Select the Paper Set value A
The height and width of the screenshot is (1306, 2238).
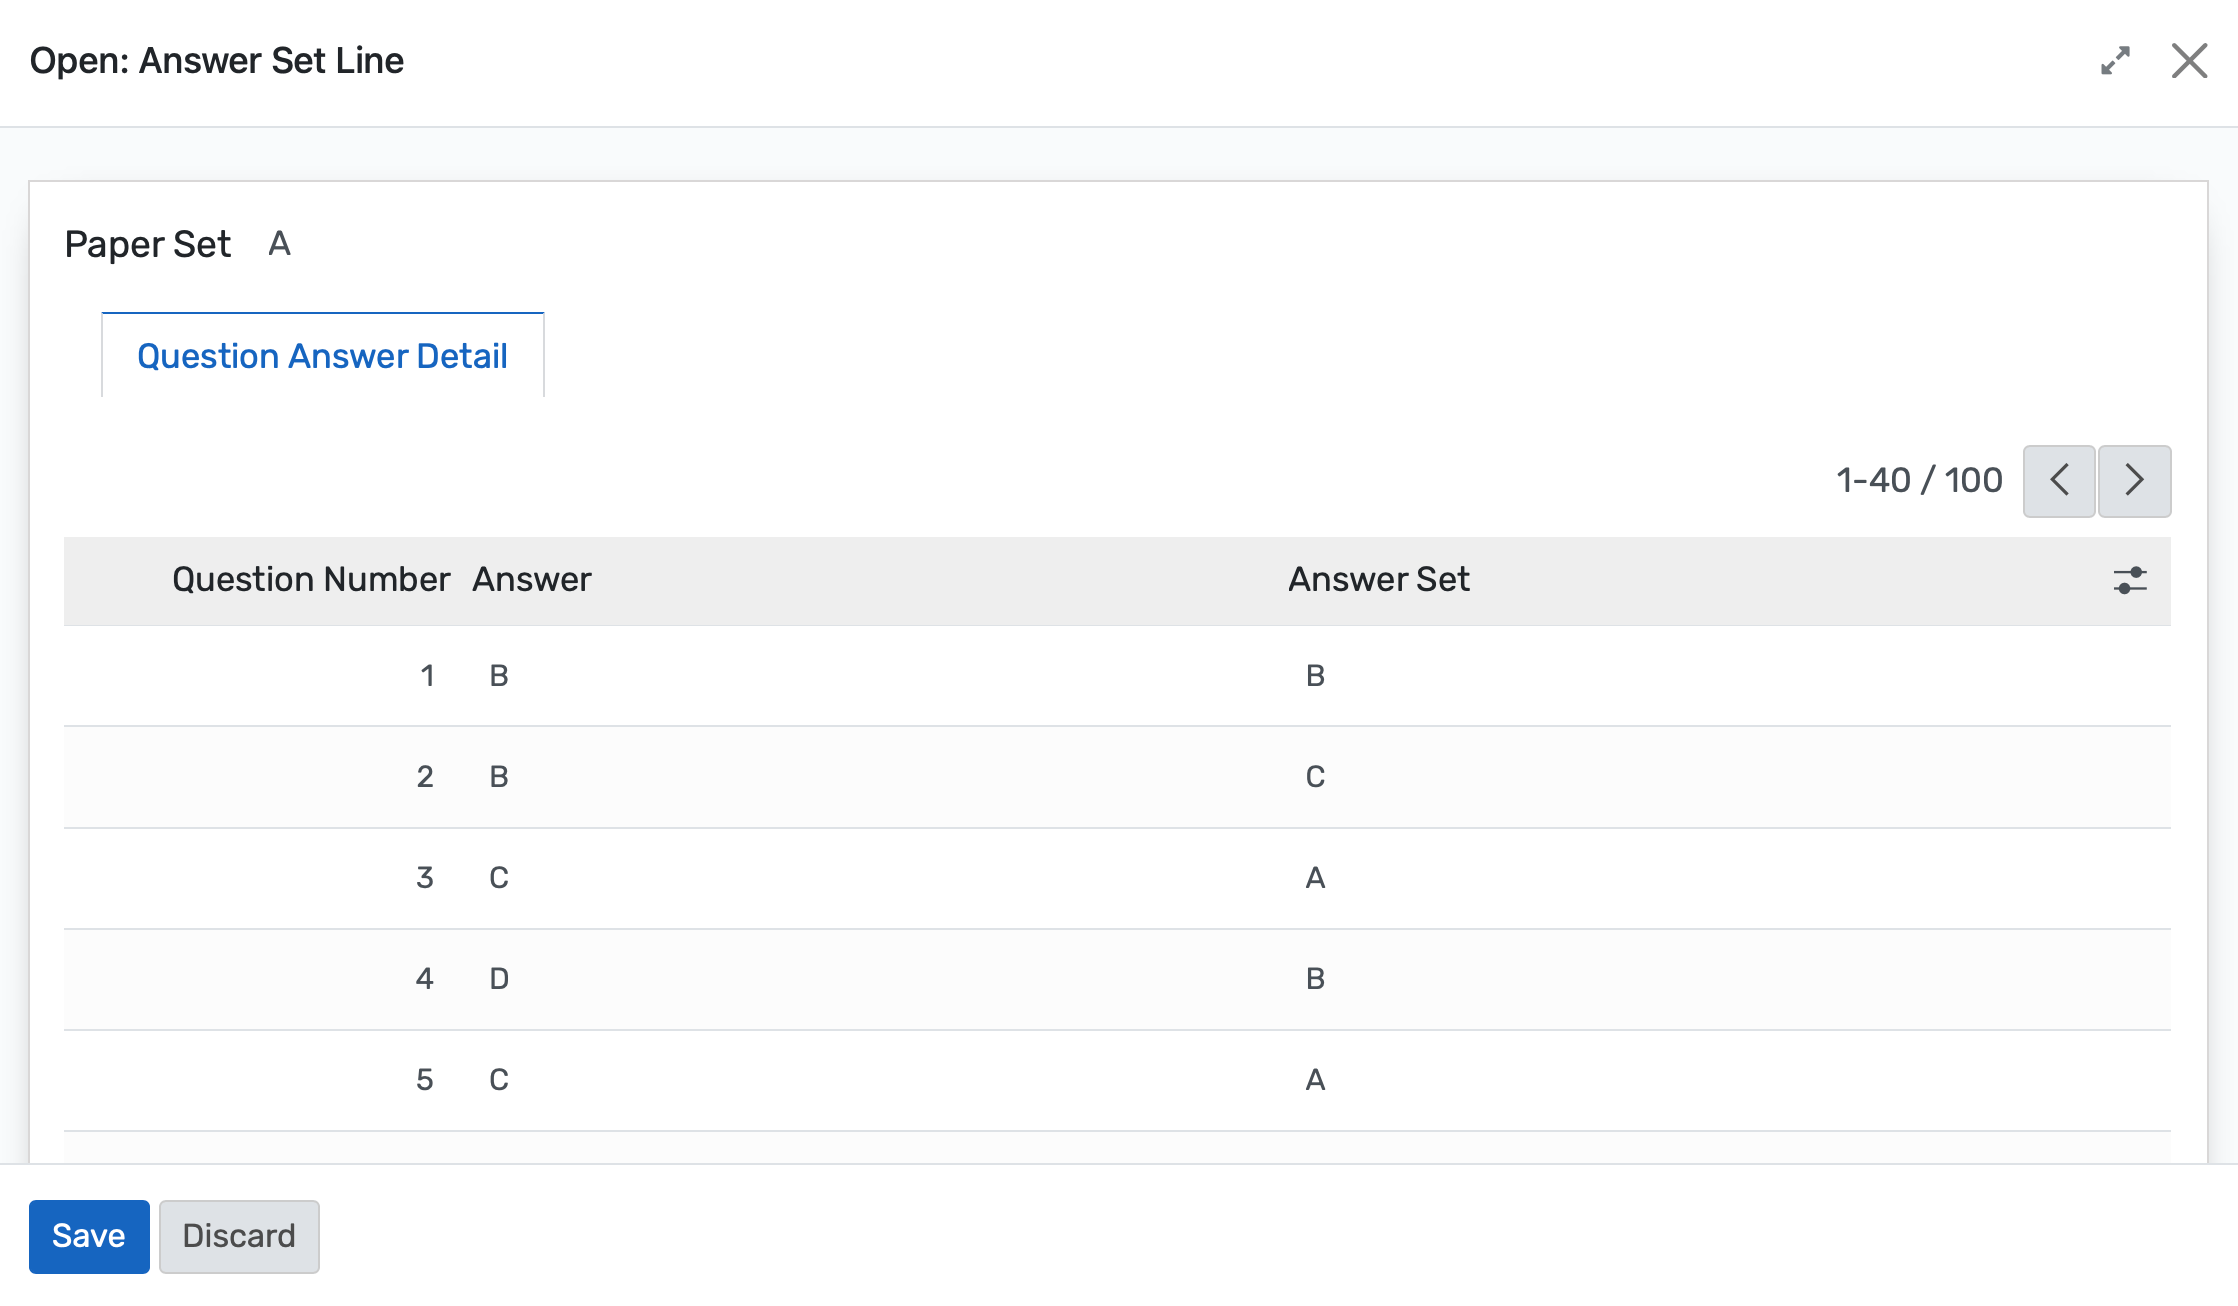(279, 243)
